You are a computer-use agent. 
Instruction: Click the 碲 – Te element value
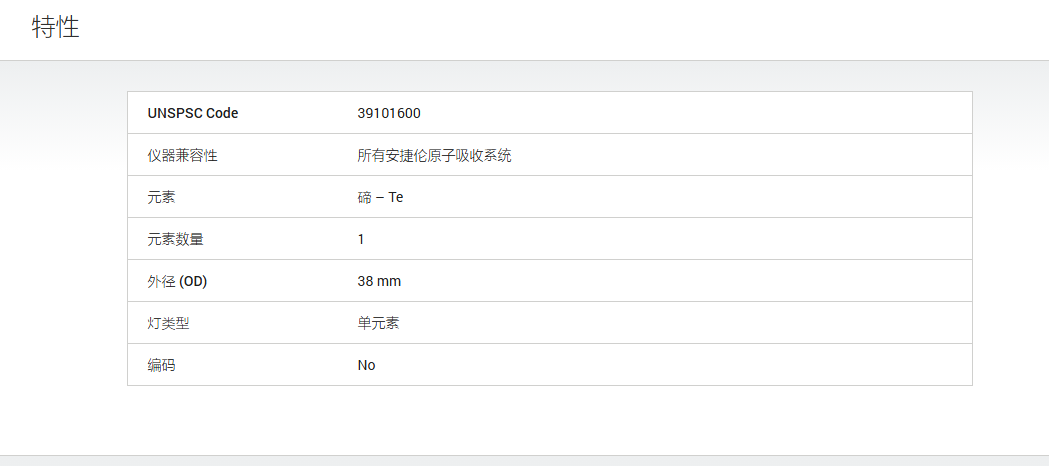pyautogui.click(x=381, y=198)
